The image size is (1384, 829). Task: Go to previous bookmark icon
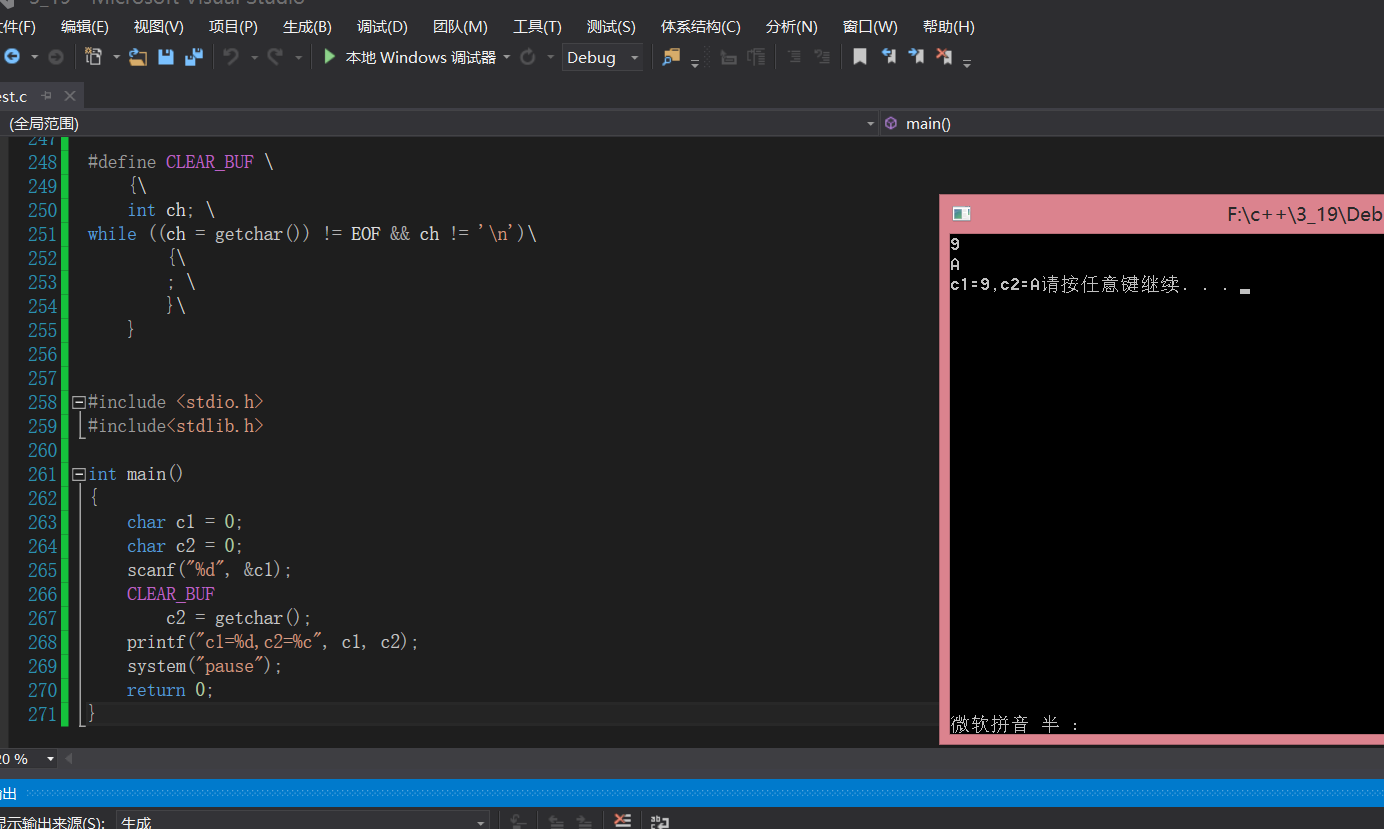click(888, 57)
